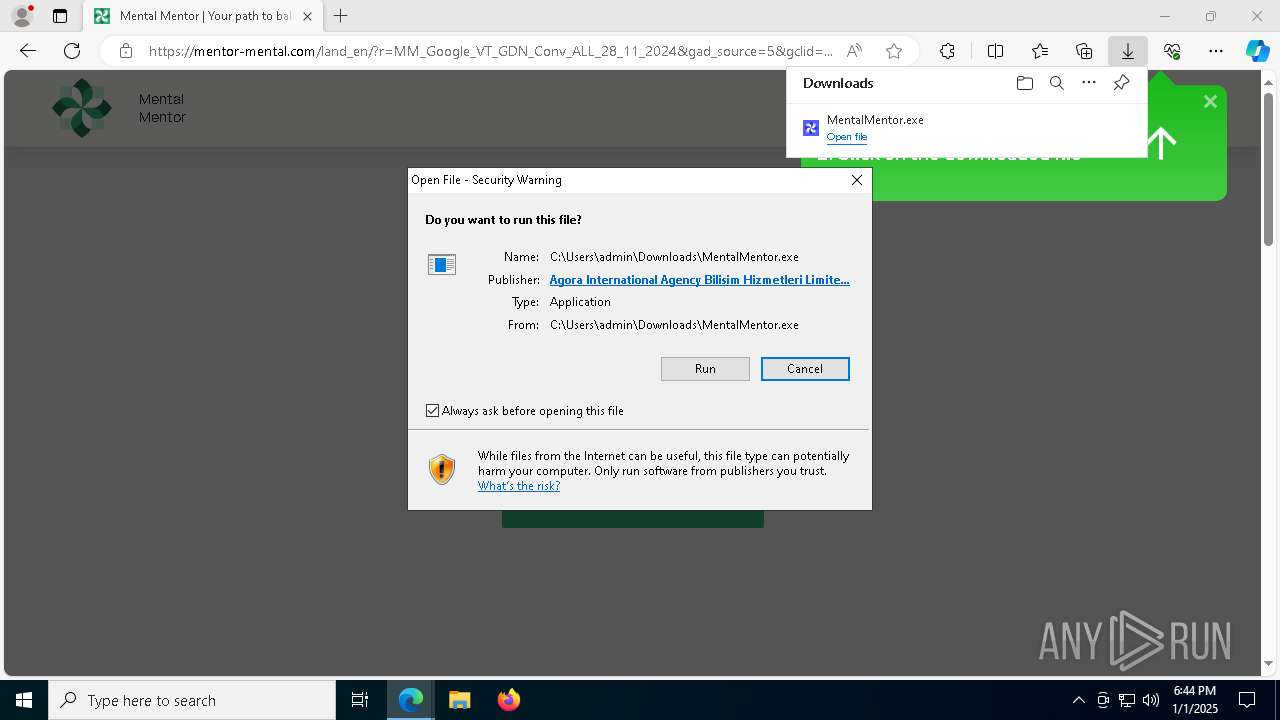
Task: Open Edge Settings and more menu
Action: [1216, 51]
